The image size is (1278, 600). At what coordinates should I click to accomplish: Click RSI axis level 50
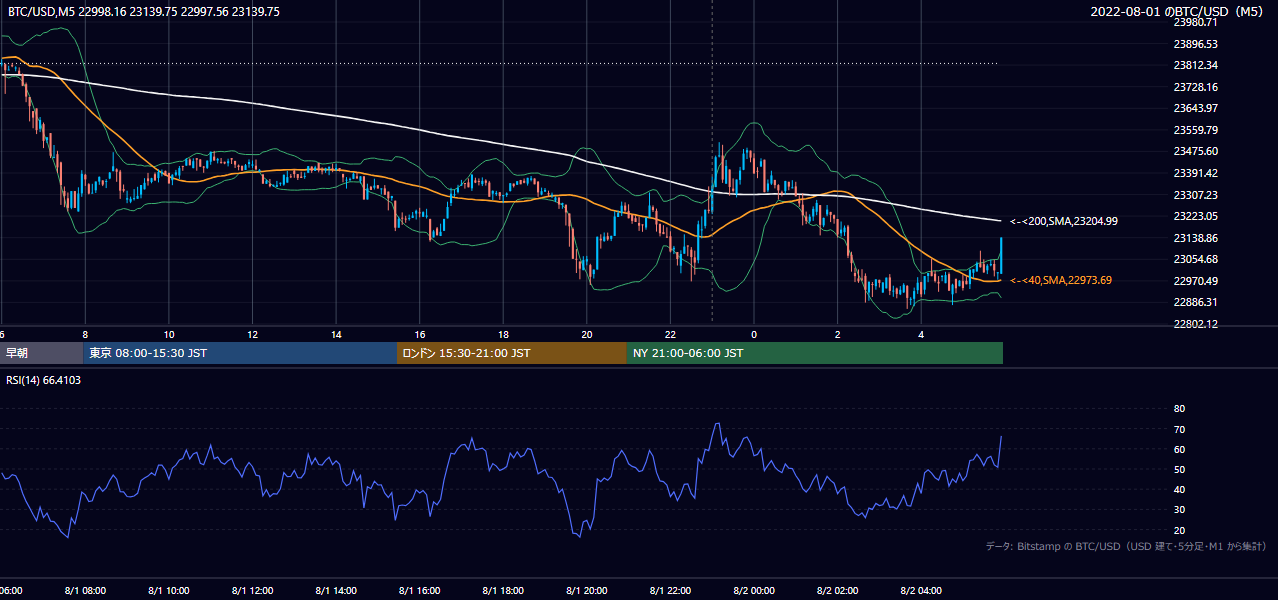(1179, 470)
